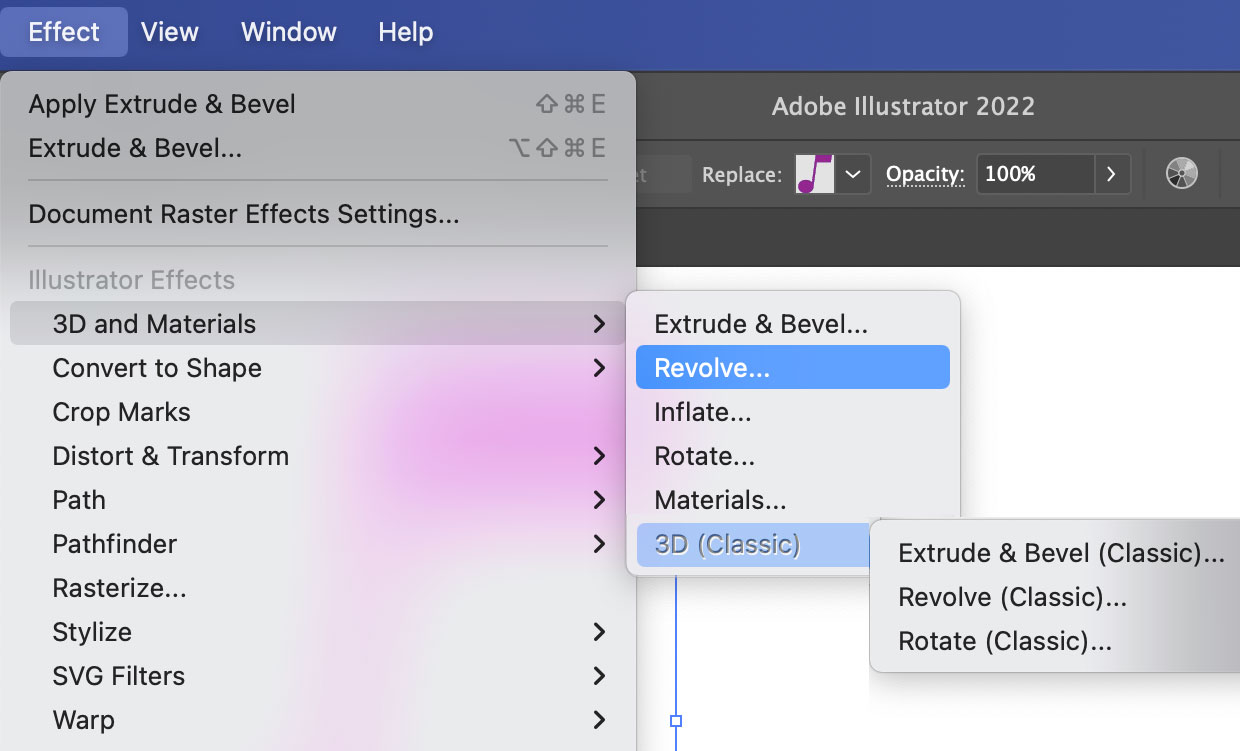The width and height of the screenshot is (1240, 751).
Task: Click the Opacity 100% input field
Action: click(x=1034, y=174)
